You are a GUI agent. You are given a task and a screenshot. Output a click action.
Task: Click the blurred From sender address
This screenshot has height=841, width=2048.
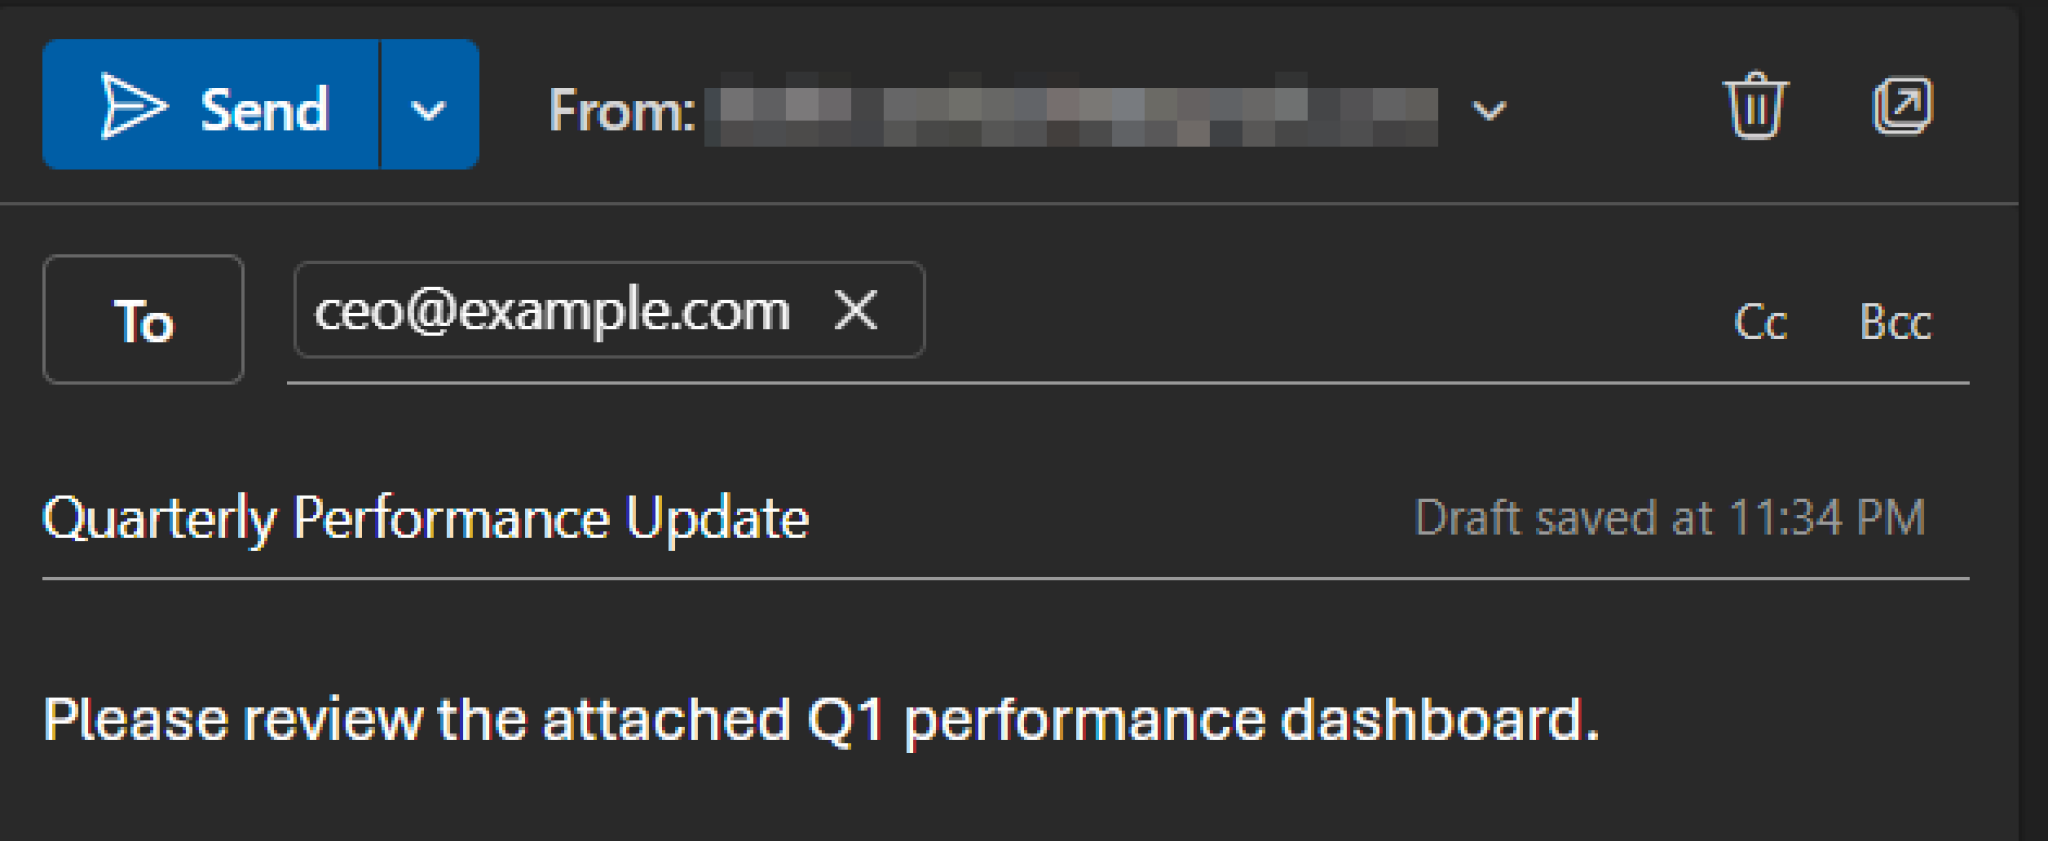click(1070, 110)
